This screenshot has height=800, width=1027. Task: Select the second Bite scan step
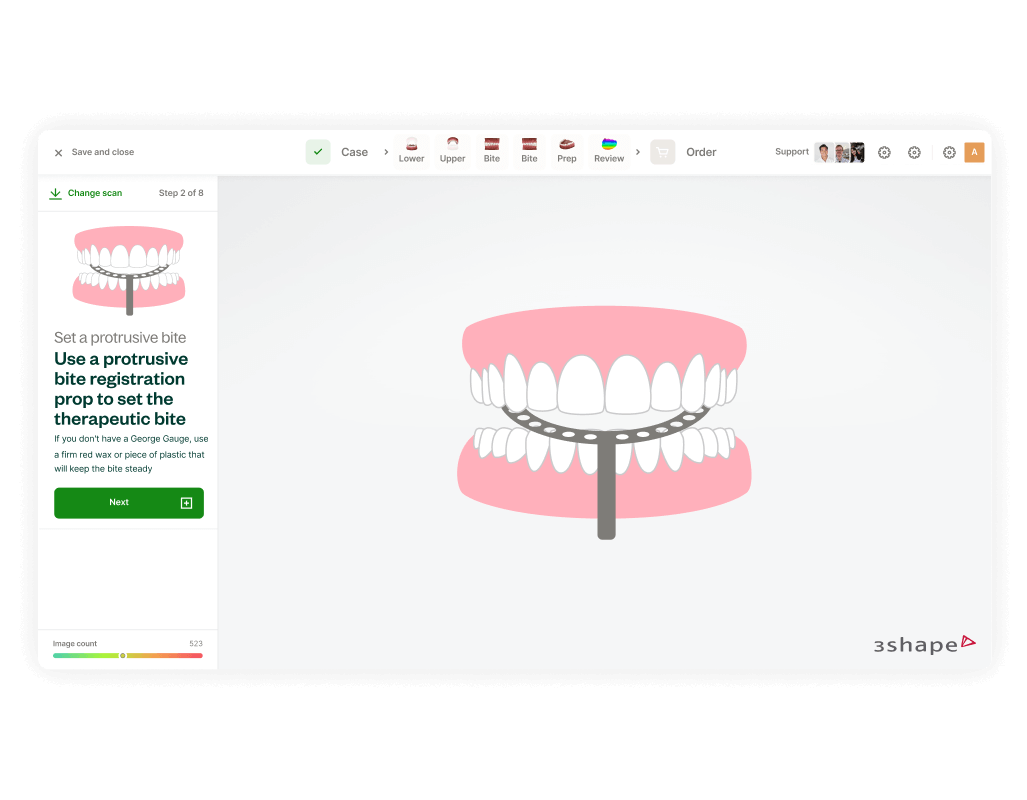click(x=529, y=151)
